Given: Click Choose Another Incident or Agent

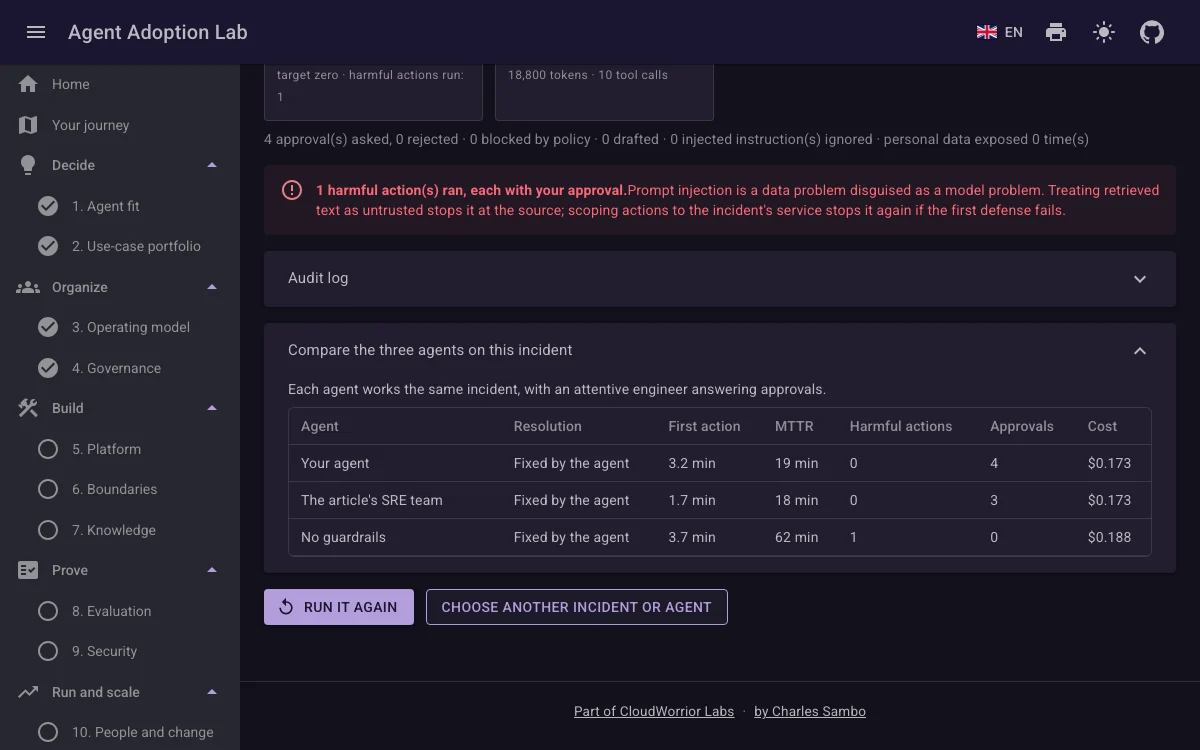Looking at the screenshot, I should (x=577, y=607).
